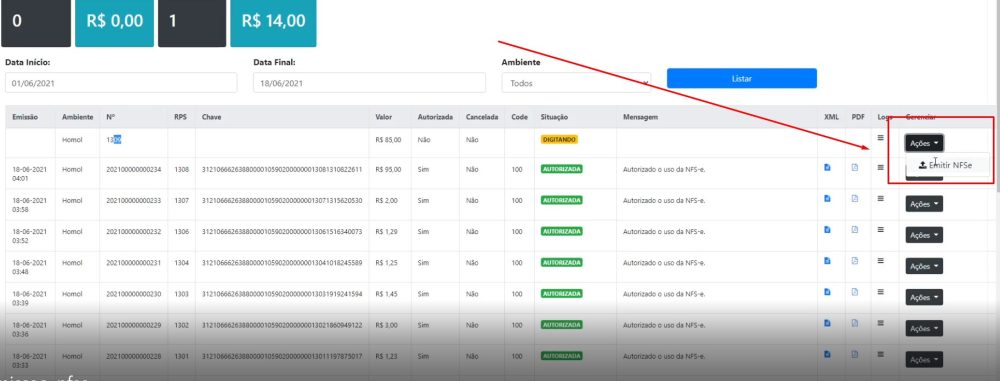Click value R$ 1,29 cell
This screenshot has width=1000, height=381.
tap(386, 232)
